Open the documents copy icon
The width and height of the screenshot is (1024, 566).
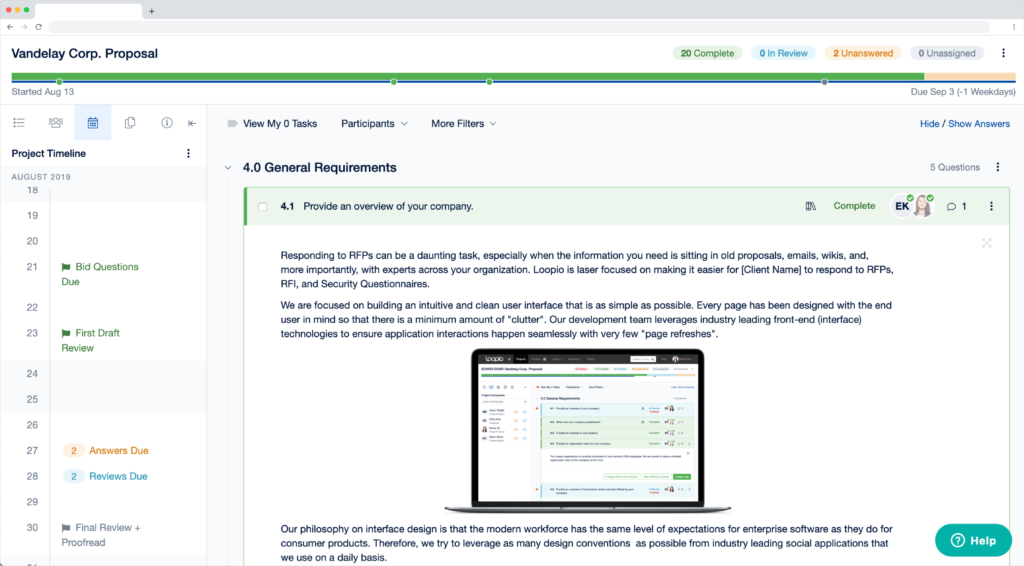130,123
